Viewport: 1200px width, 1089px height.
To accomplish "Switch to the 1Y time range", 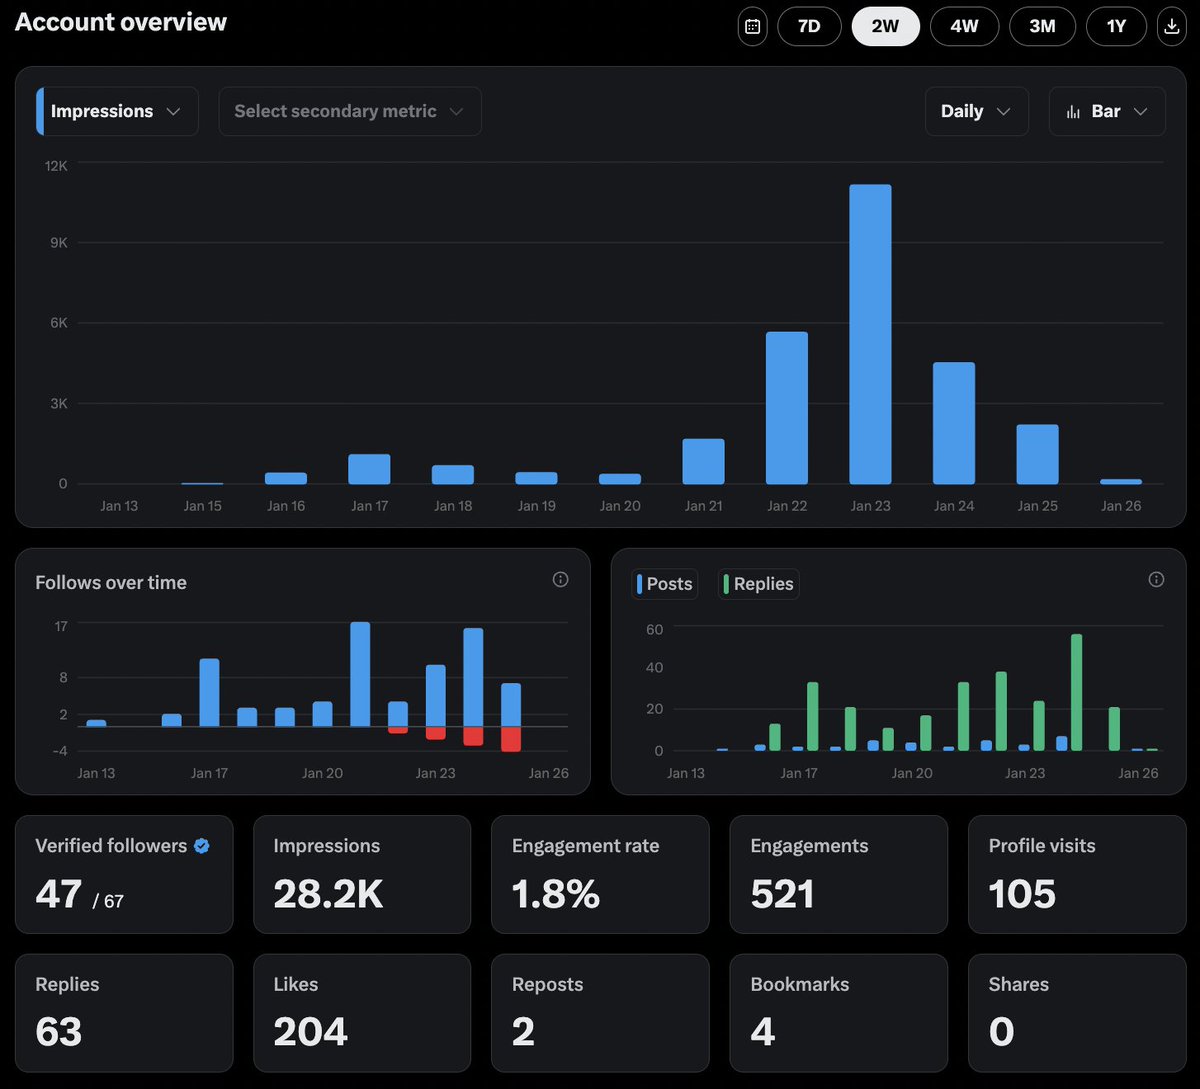I will 1116,26.
